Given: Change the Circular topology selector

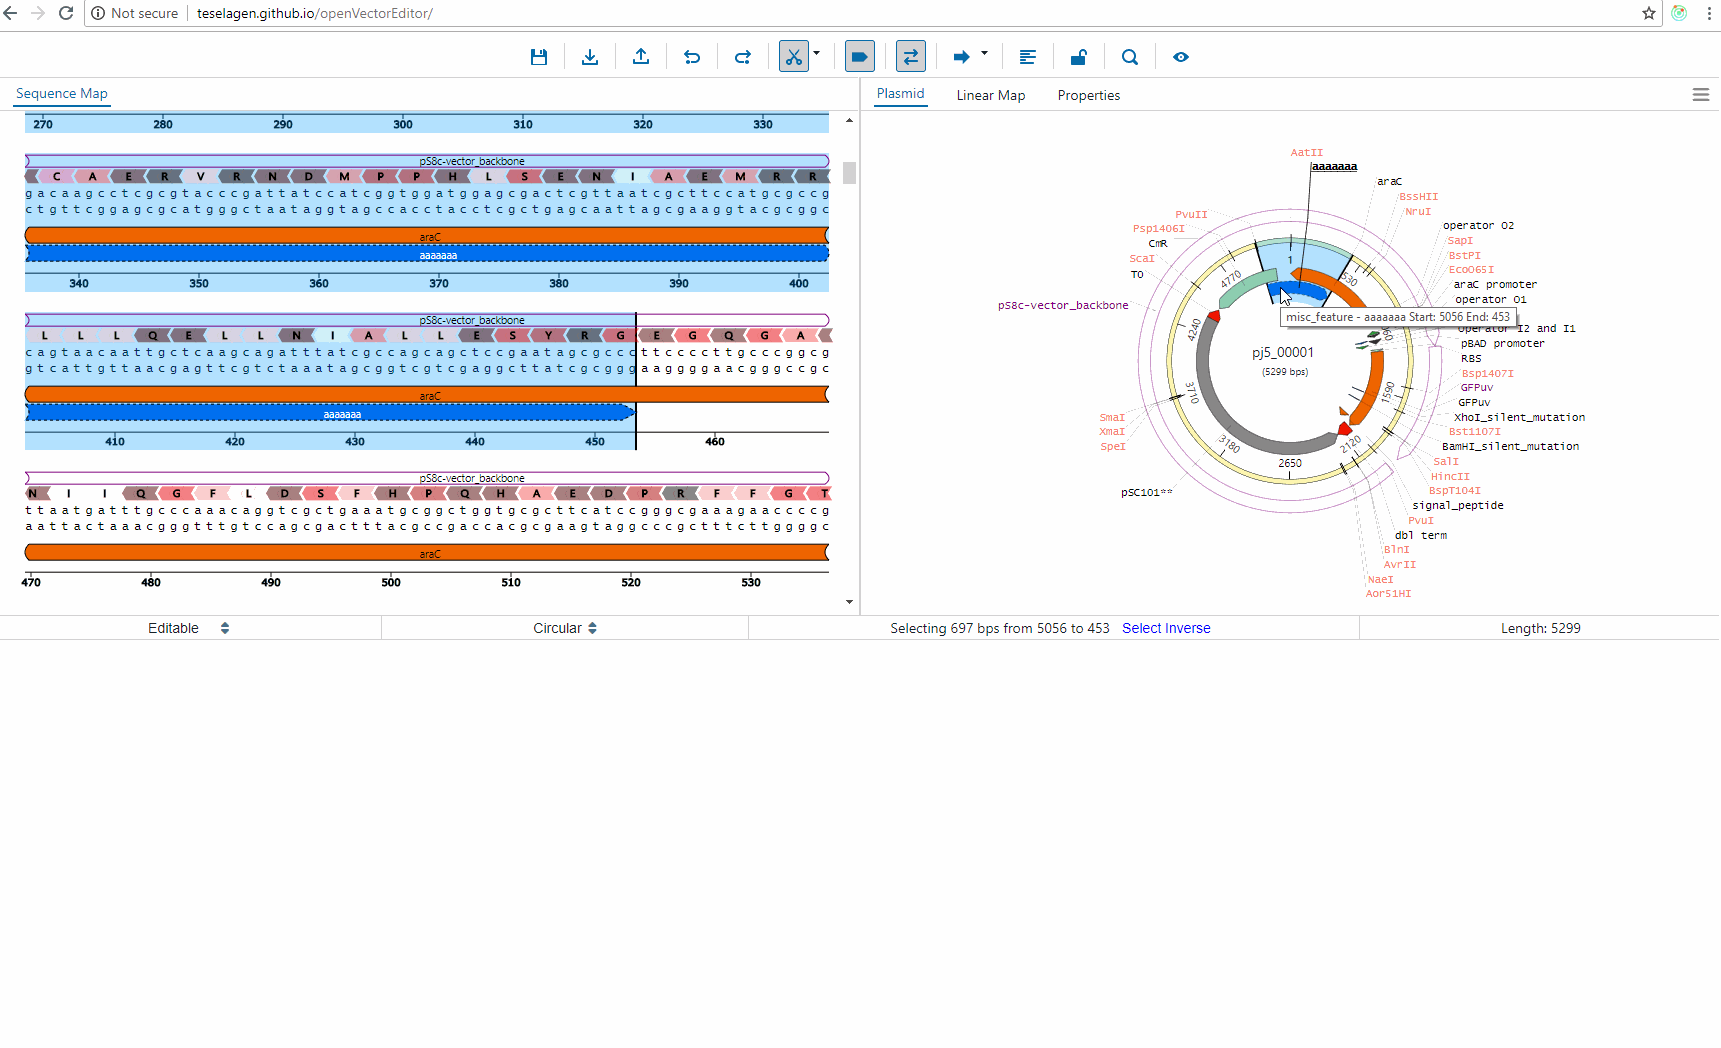Looking at the screenshot, I should click(x=565, y=628).
